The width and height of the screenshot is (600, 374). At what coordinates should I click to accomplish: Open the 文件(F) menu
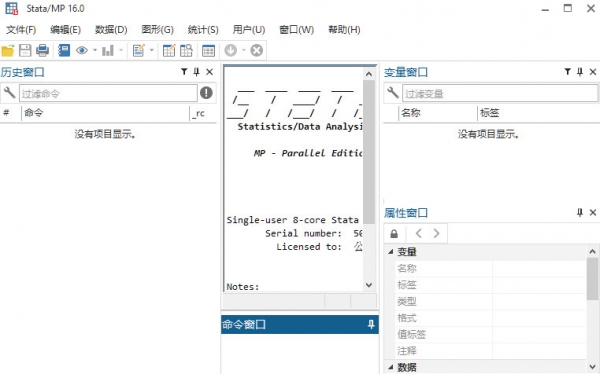(x=21, y=29)
